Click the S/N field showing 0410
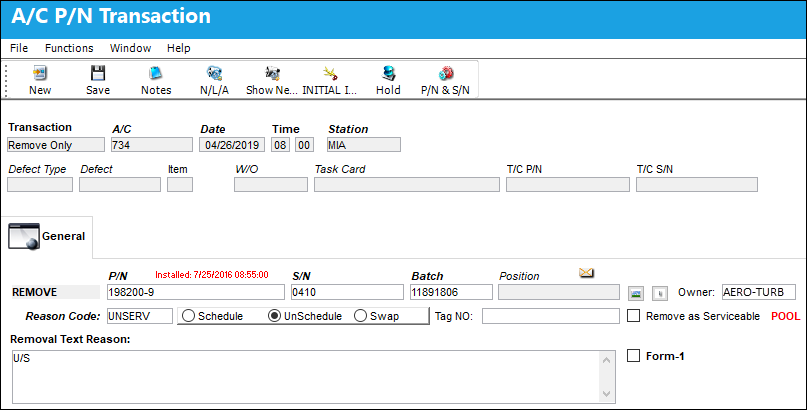The height and width of the screenshot is (410, 807). pyautogui.click(x=347, y=292)
